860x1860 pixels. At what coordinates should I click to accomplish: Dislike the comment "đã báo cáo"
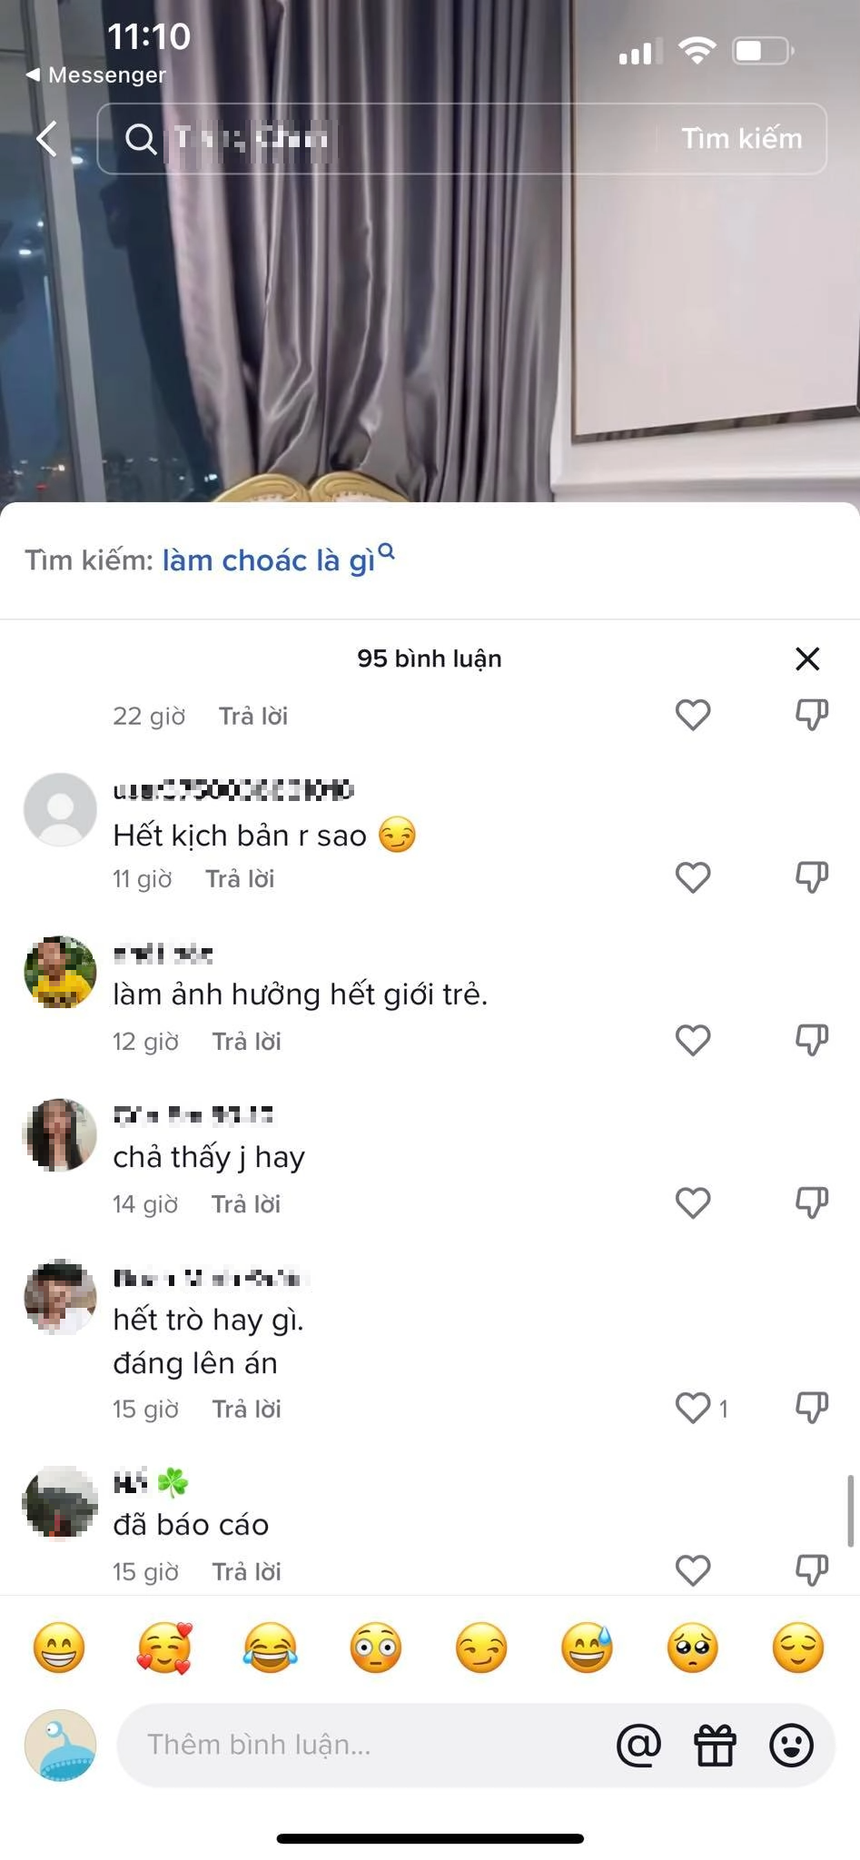[x=811, y=1570]
